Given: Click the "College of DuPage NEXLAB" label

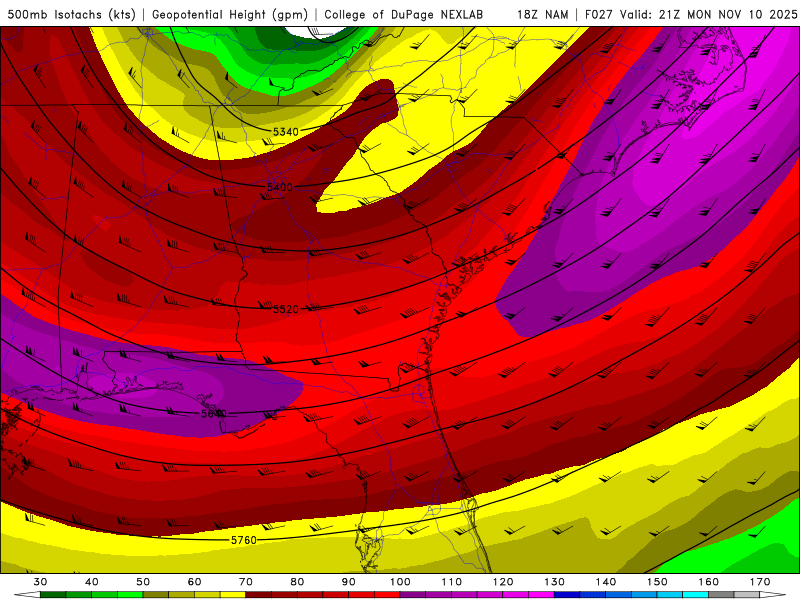Looking at the screenshot, I should click(404, 15).
